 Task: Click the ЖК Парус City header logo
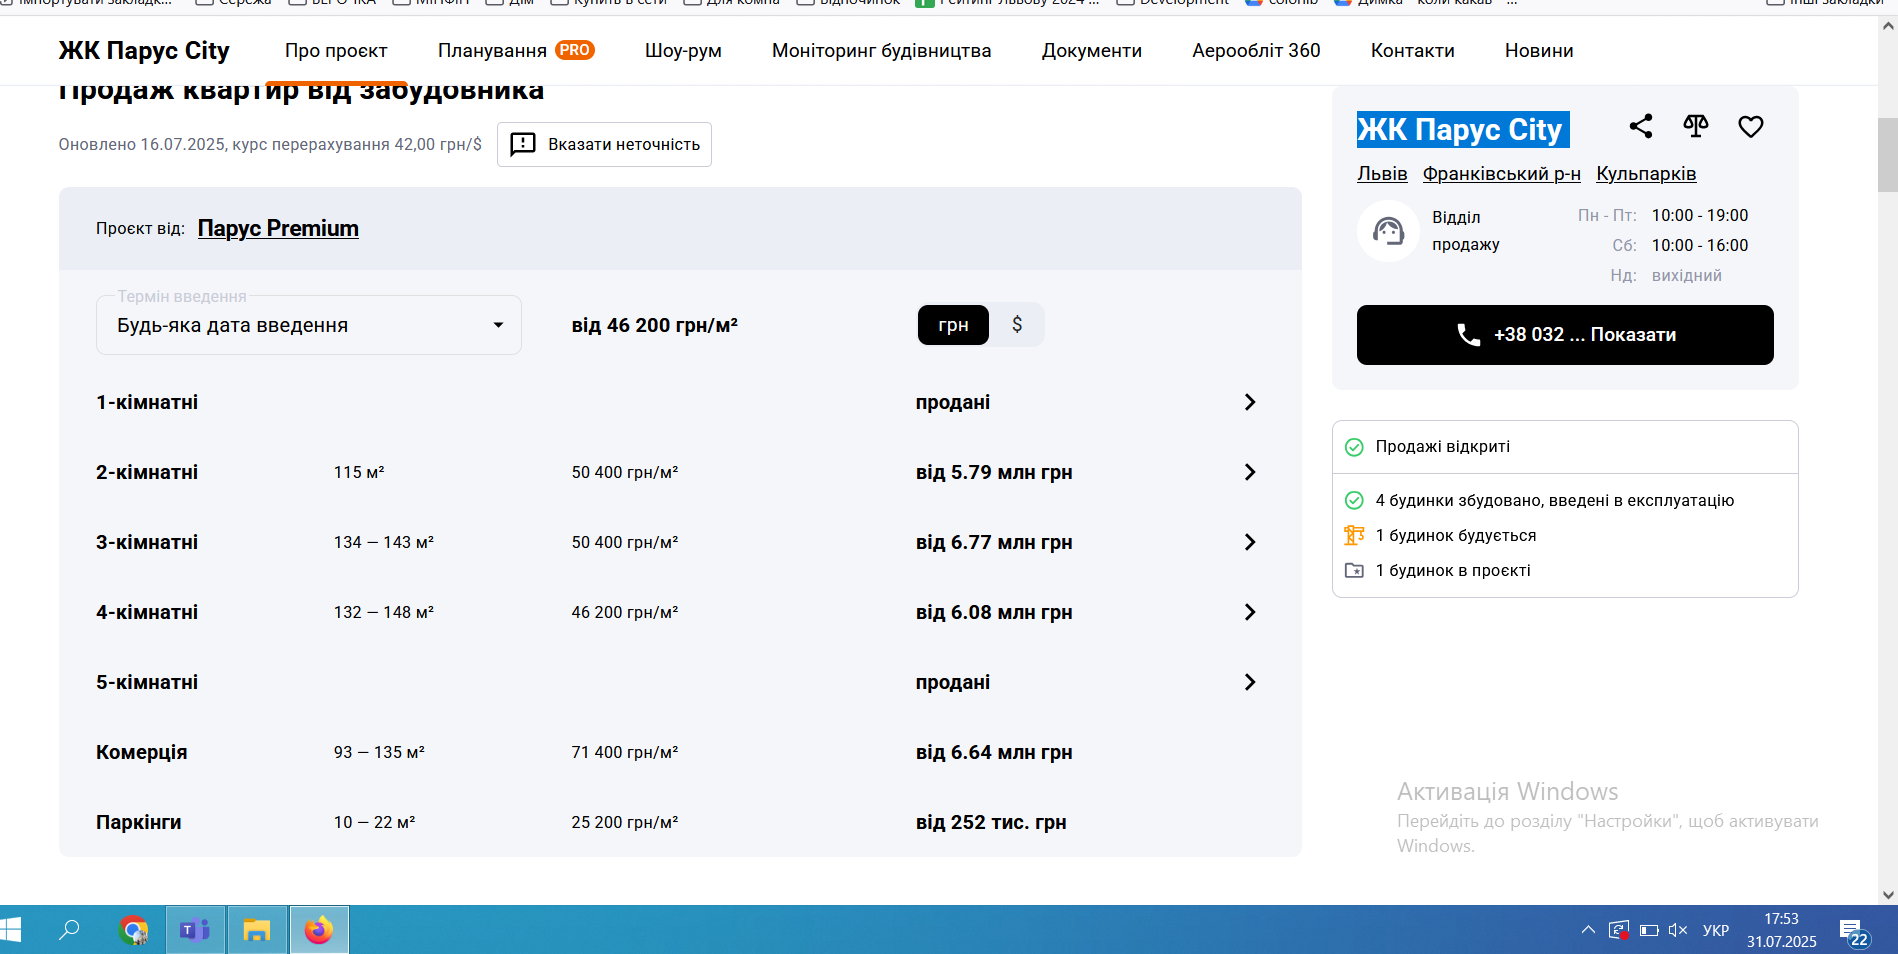pos(144,50)
